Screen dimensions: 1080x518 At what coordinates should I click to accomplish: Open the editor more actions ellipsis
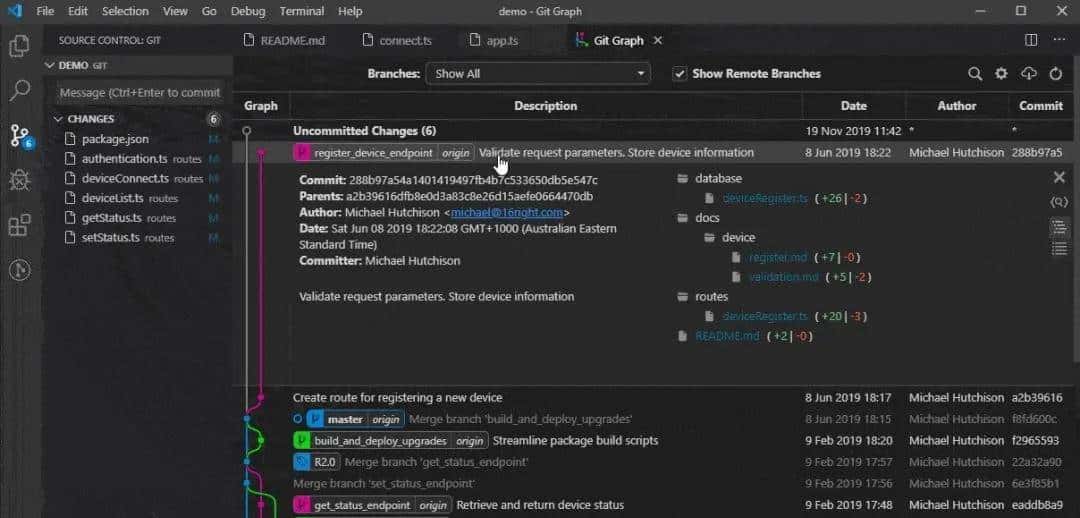[x=1059, y=40]
